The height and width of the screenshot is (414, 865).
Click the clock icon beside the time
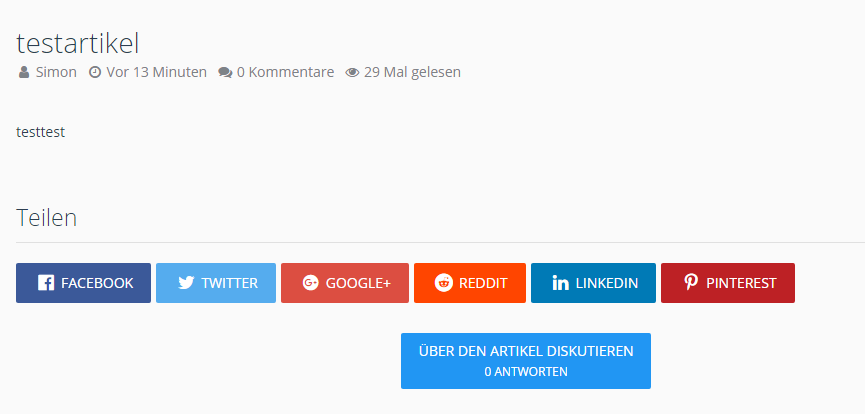tap(95, 72)
